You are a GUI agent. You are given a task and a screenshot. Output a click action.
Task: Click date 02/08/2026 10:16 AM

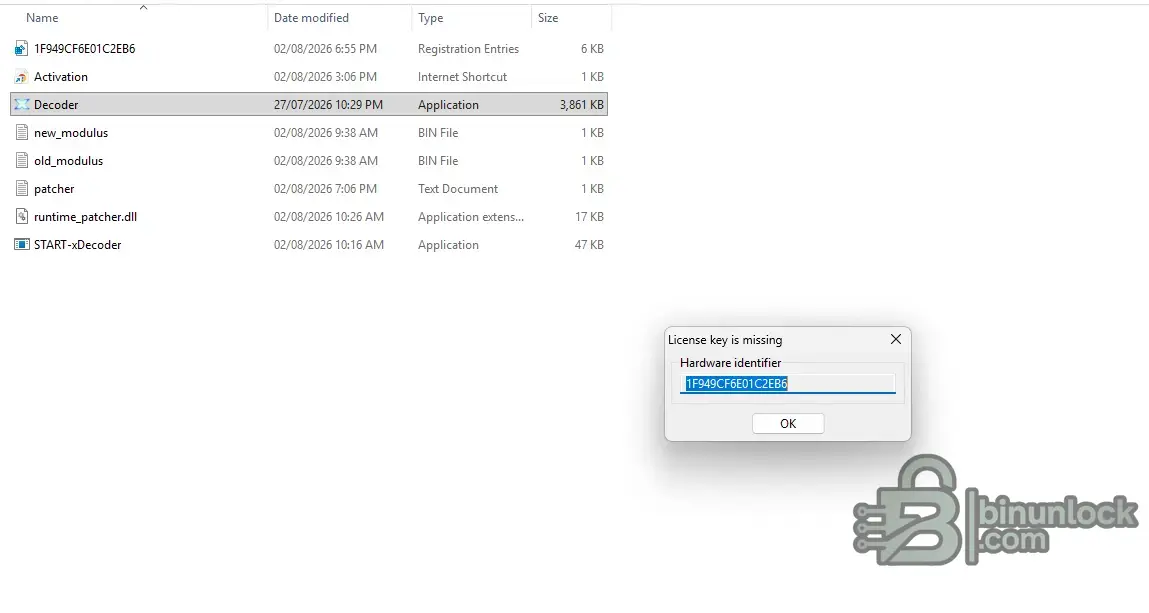tap(329, 245)
